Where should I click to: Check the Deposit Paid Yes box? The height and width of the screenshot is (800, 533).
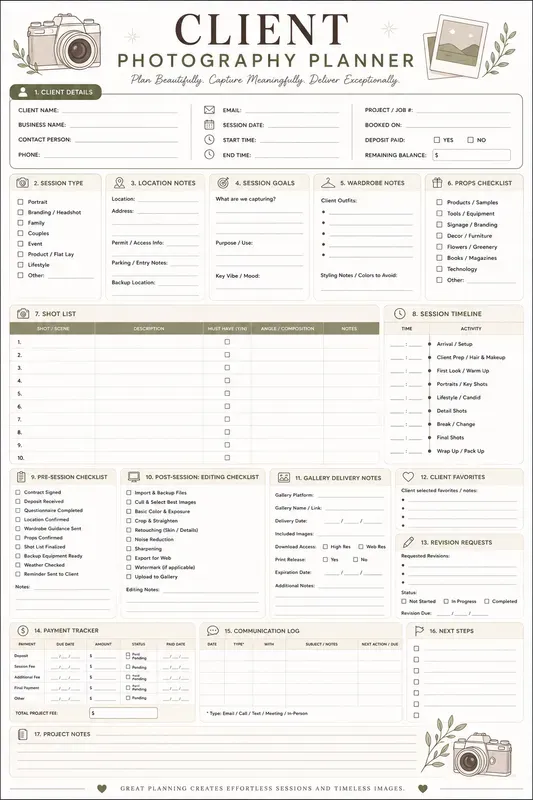437,139
